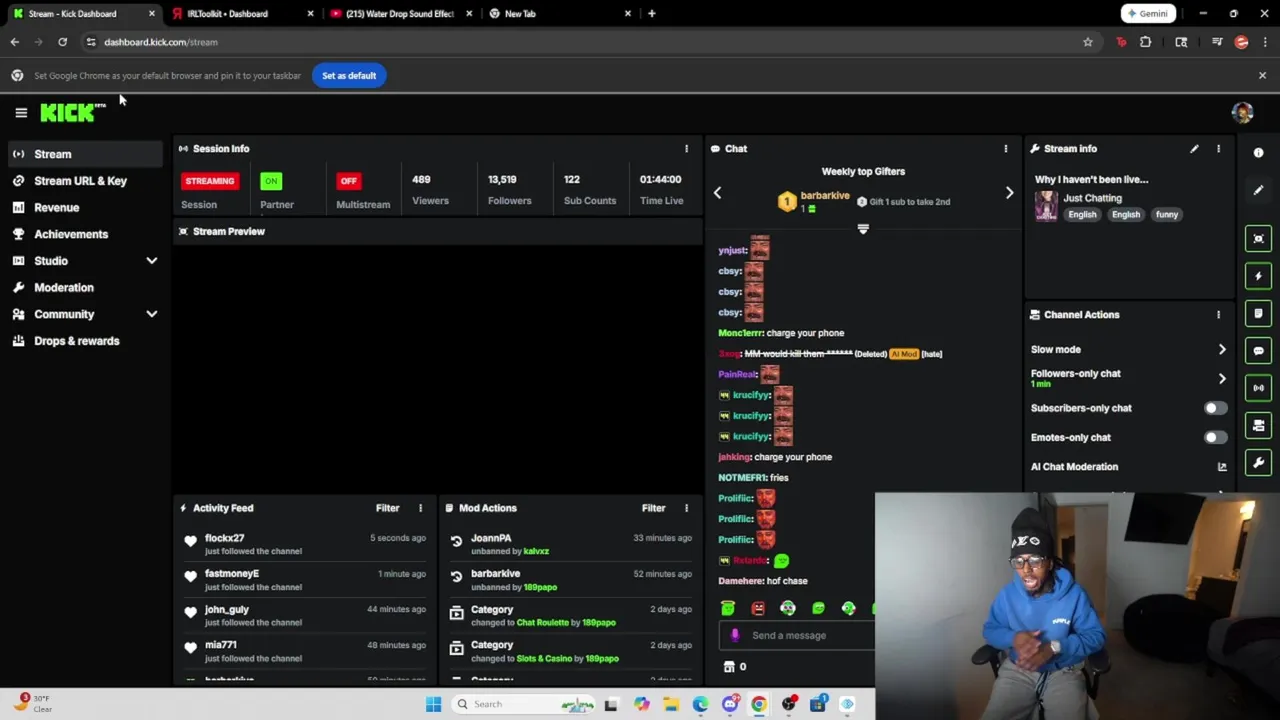Toggle the channel actions widget icon

pos(1258,426)
